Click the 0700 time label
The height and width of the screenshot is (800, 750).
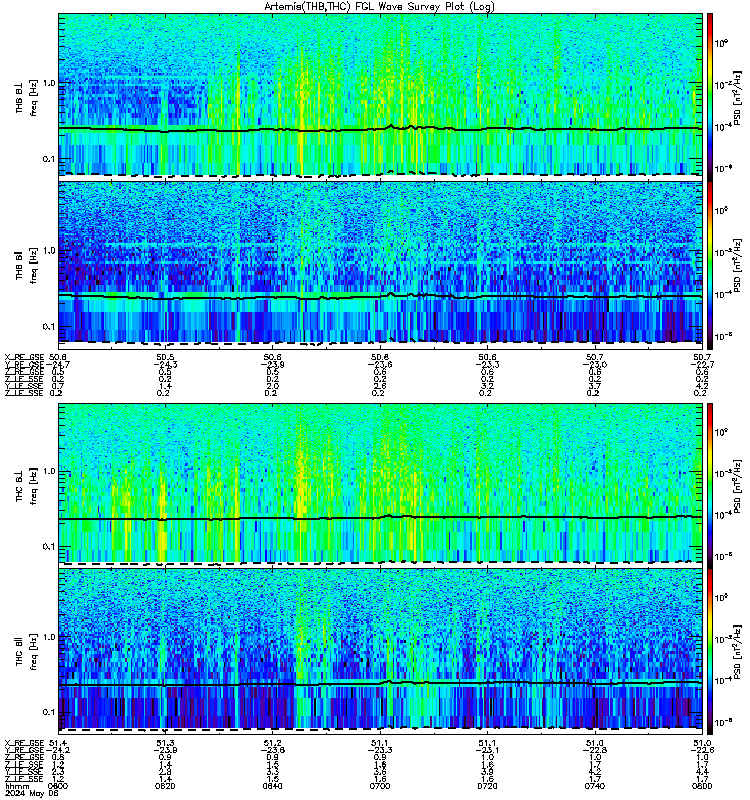380,786
